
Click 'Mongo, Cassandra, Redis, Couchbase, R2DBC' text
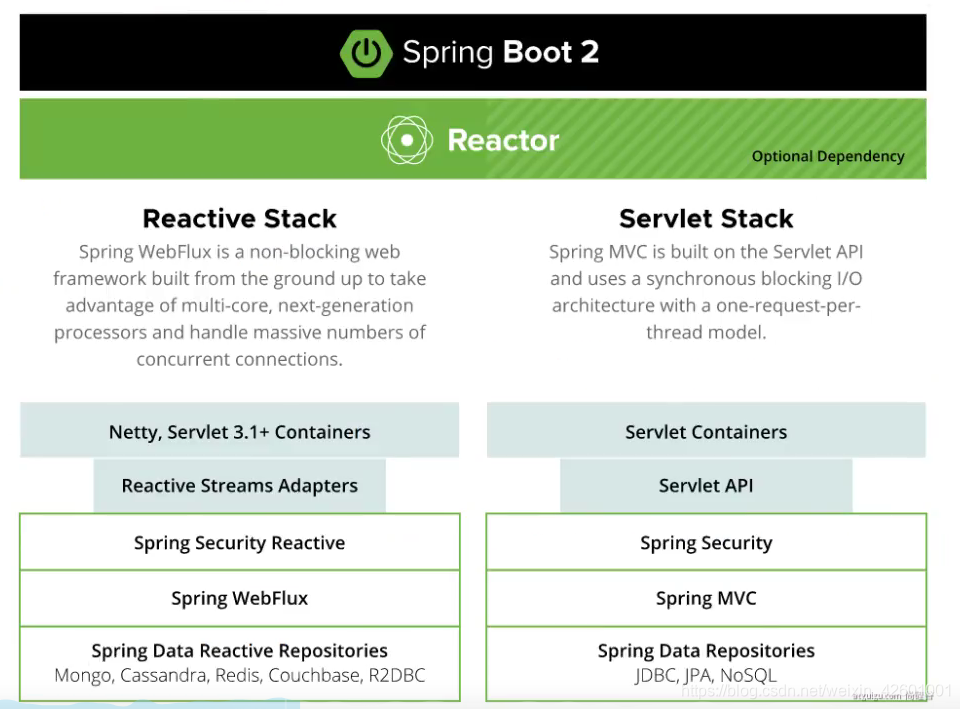[x=239, y=675]
